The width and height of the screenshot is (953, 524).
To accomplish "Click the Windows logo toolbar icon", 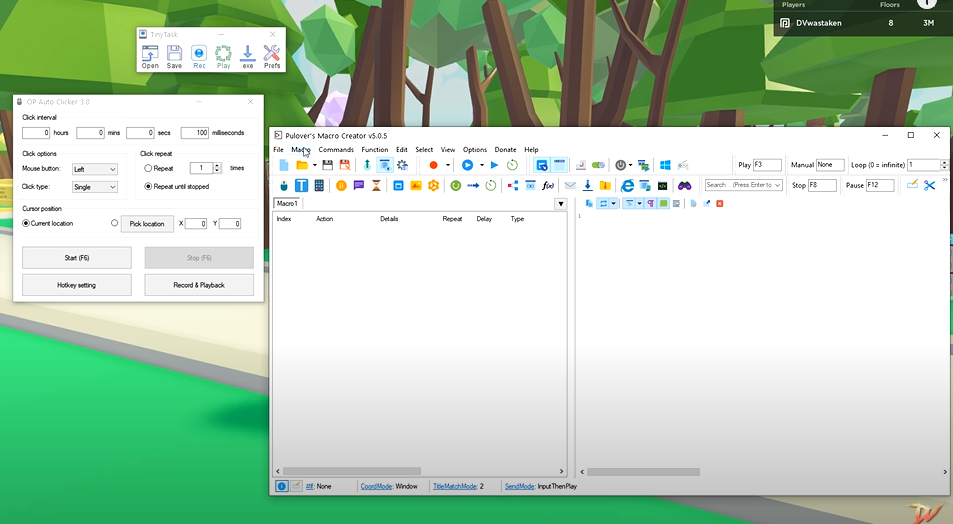I will [665, 165].
